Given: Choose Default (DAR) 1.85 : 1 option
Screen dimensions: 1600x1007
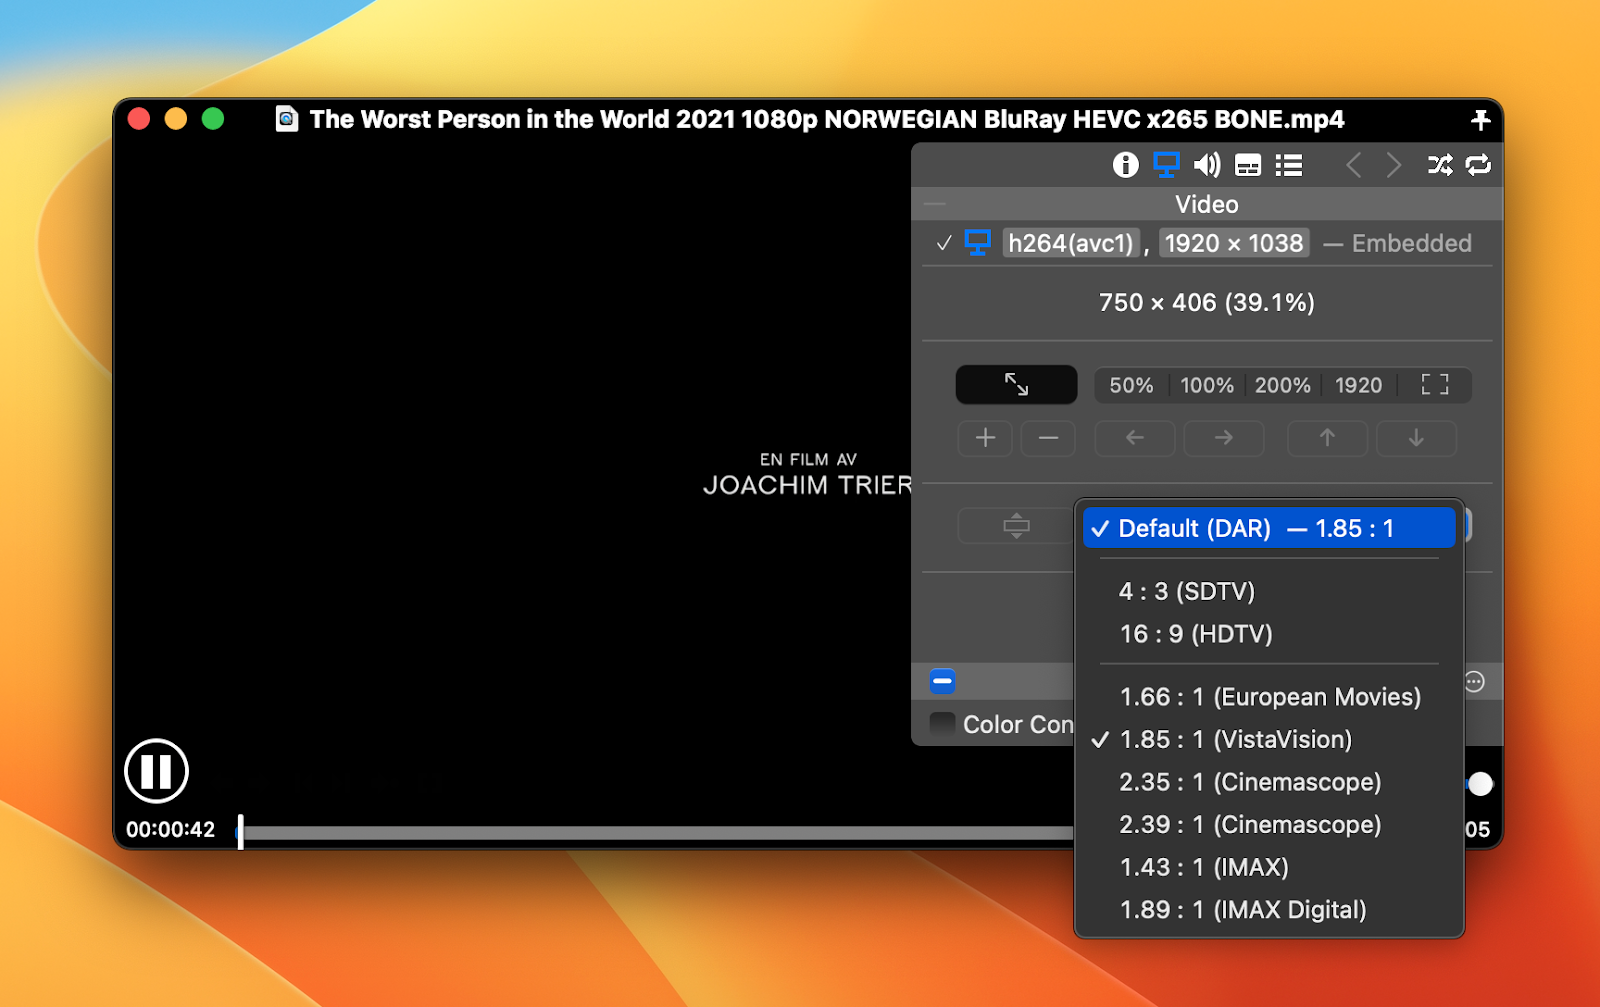Looking at the screenshot, I should click(x=1269, y=528).
